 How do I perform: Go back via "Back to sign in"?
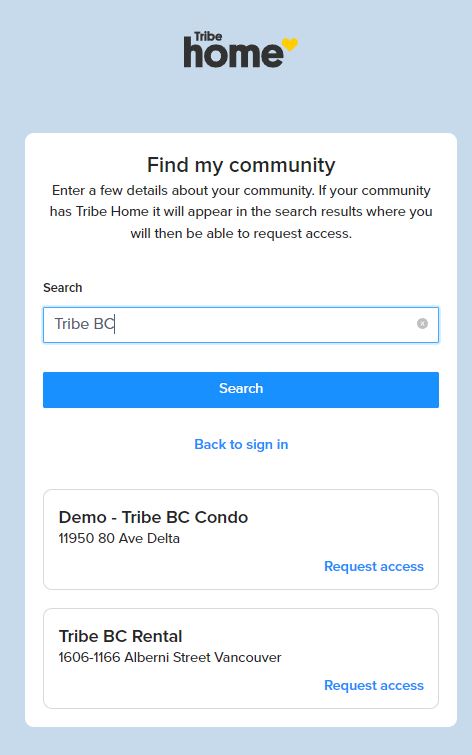pos(241,444)
